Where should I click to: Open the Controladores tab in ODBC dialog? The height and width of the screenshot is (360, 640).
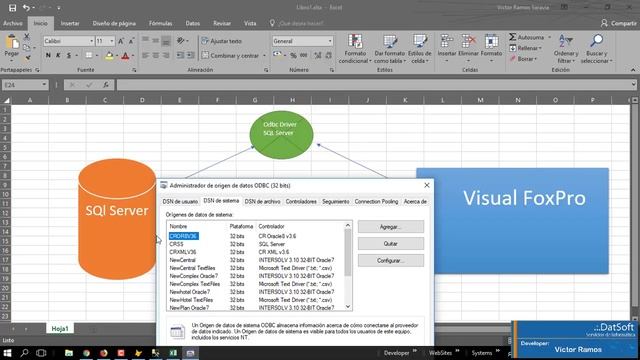click(x=301, y=202)
